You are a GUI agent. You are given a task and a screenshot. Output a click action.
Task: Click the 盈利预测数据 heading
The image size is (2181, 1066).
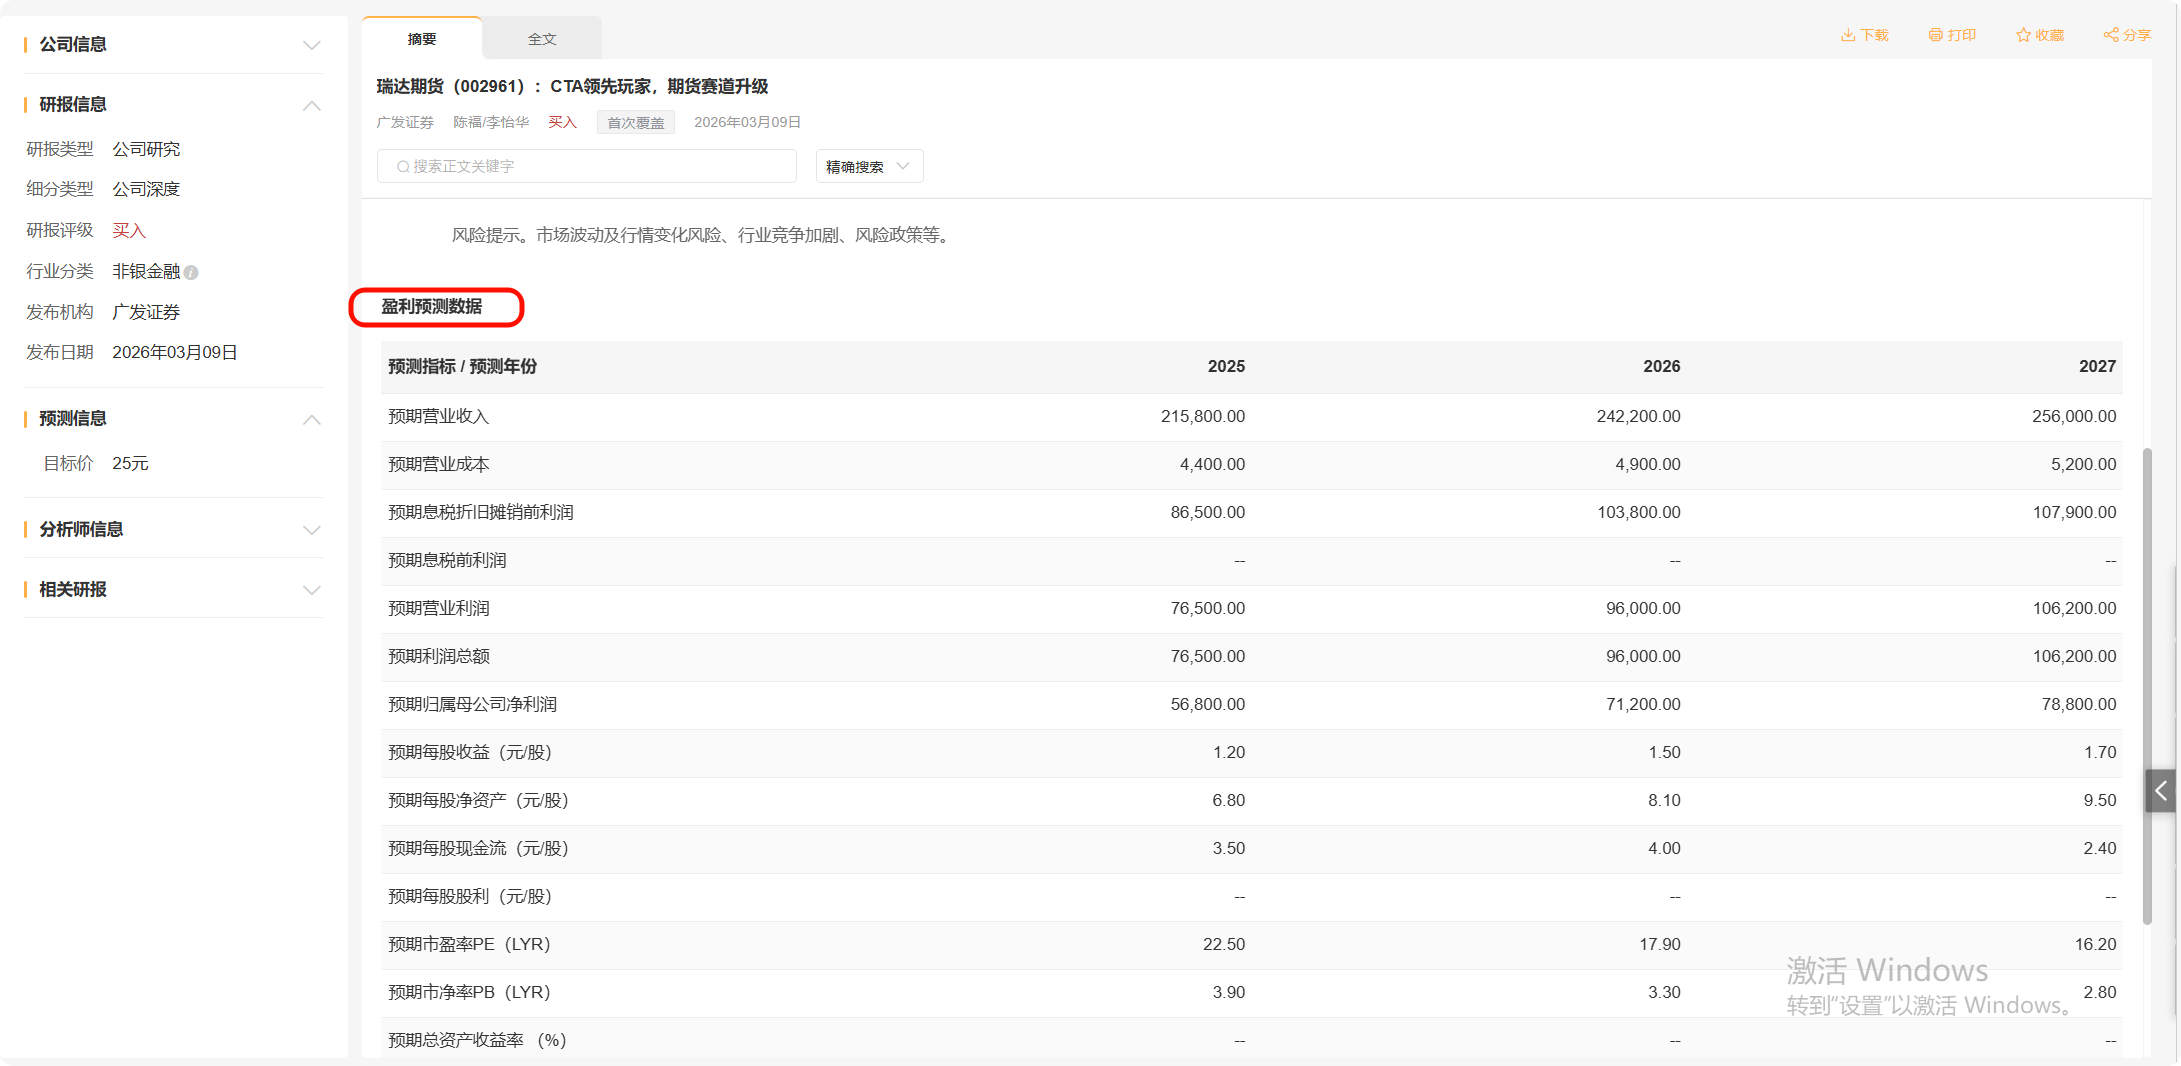(x=432, y=306)
